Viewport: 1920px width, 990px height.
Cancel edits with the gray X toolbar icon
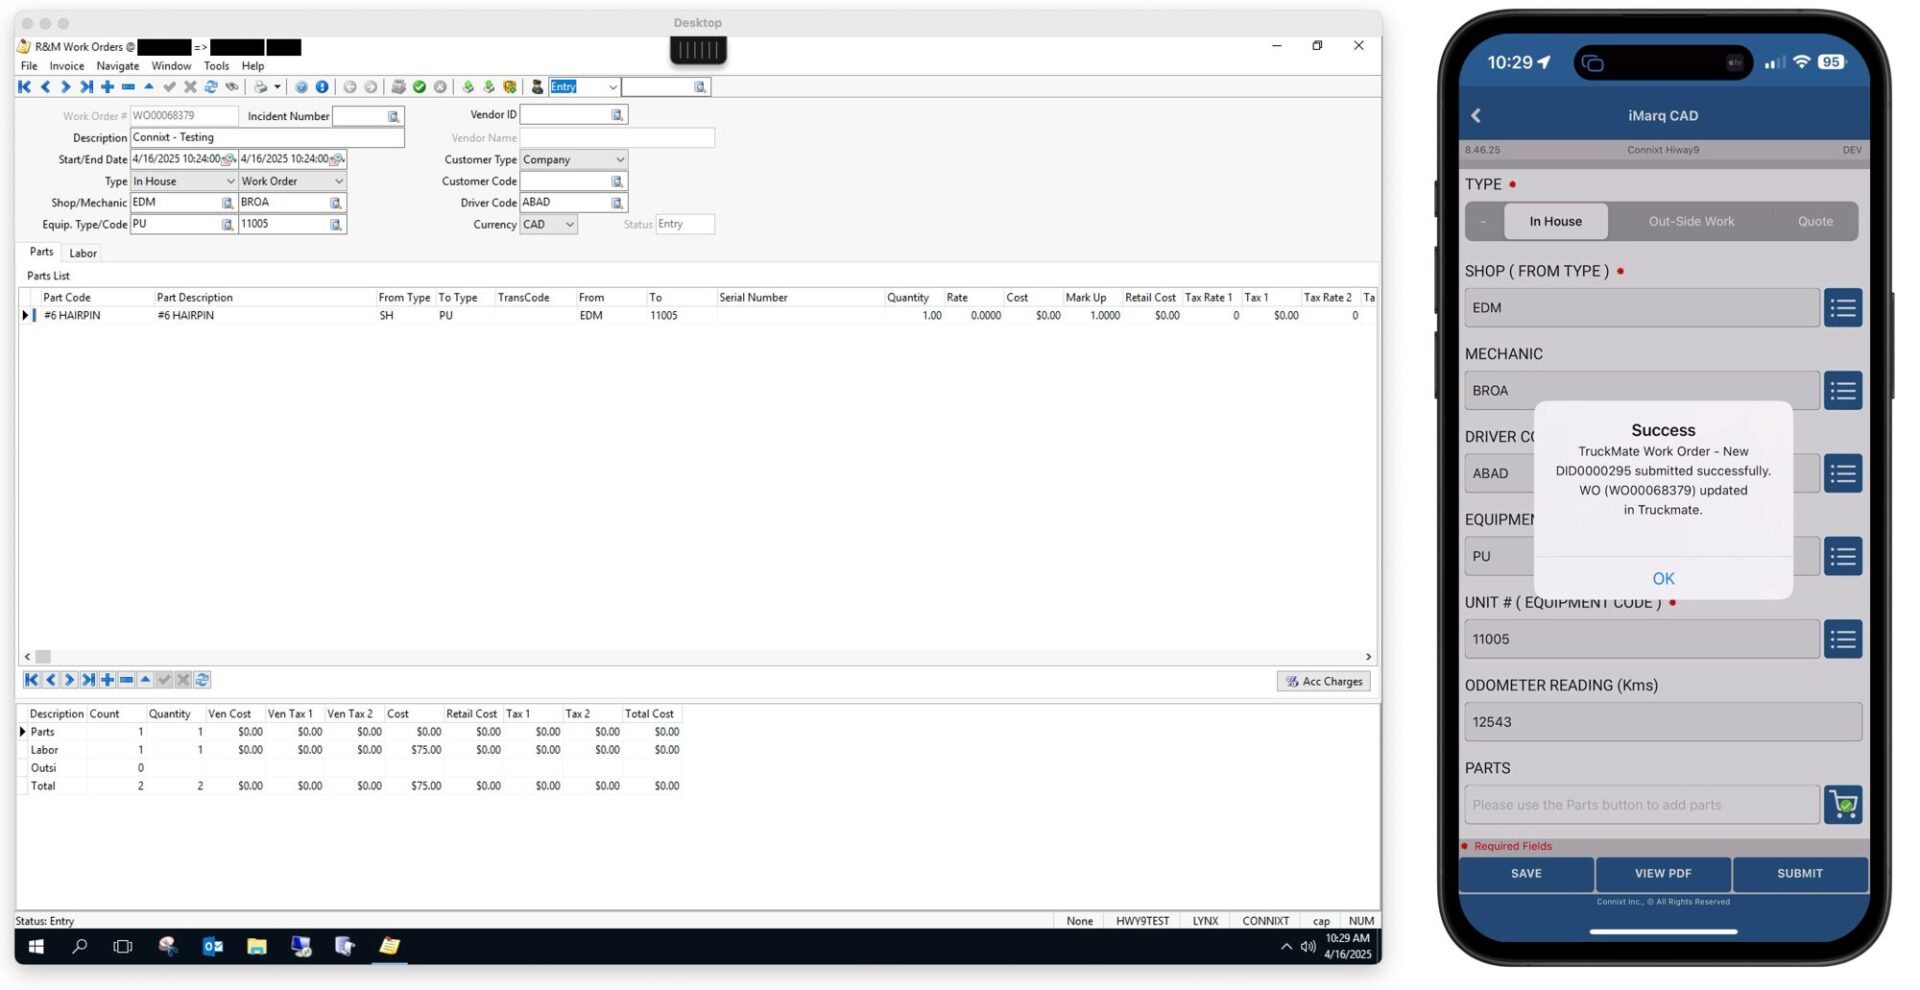[191, 87]
